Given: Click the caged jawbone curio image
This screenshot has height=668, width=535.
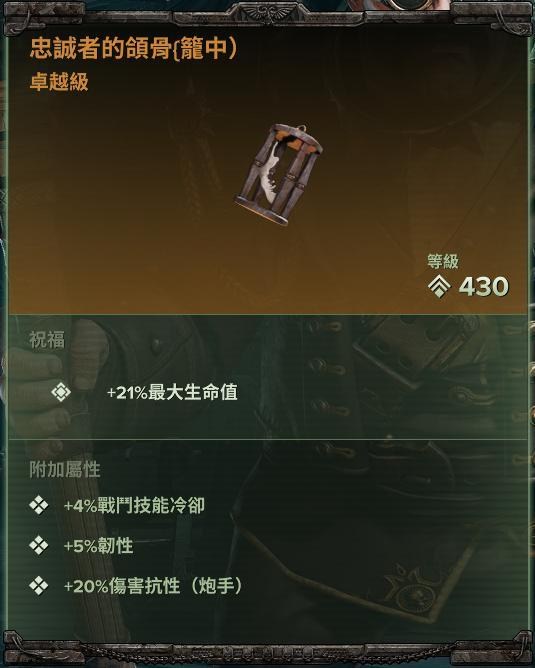Looking at the screenshot, I should [x=278, y=174].
